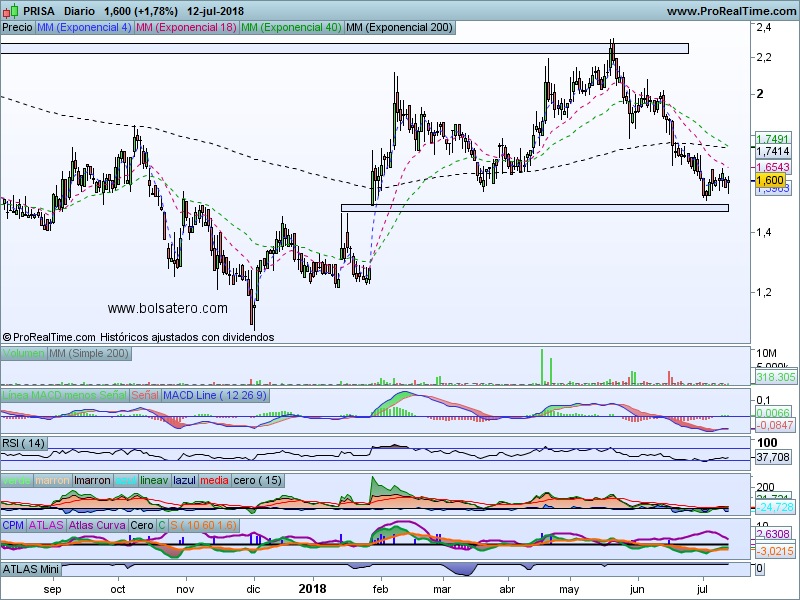Select the Señal label in MACD panel
800x600 pixels.
pyautogui.click(x=145, y=396)
